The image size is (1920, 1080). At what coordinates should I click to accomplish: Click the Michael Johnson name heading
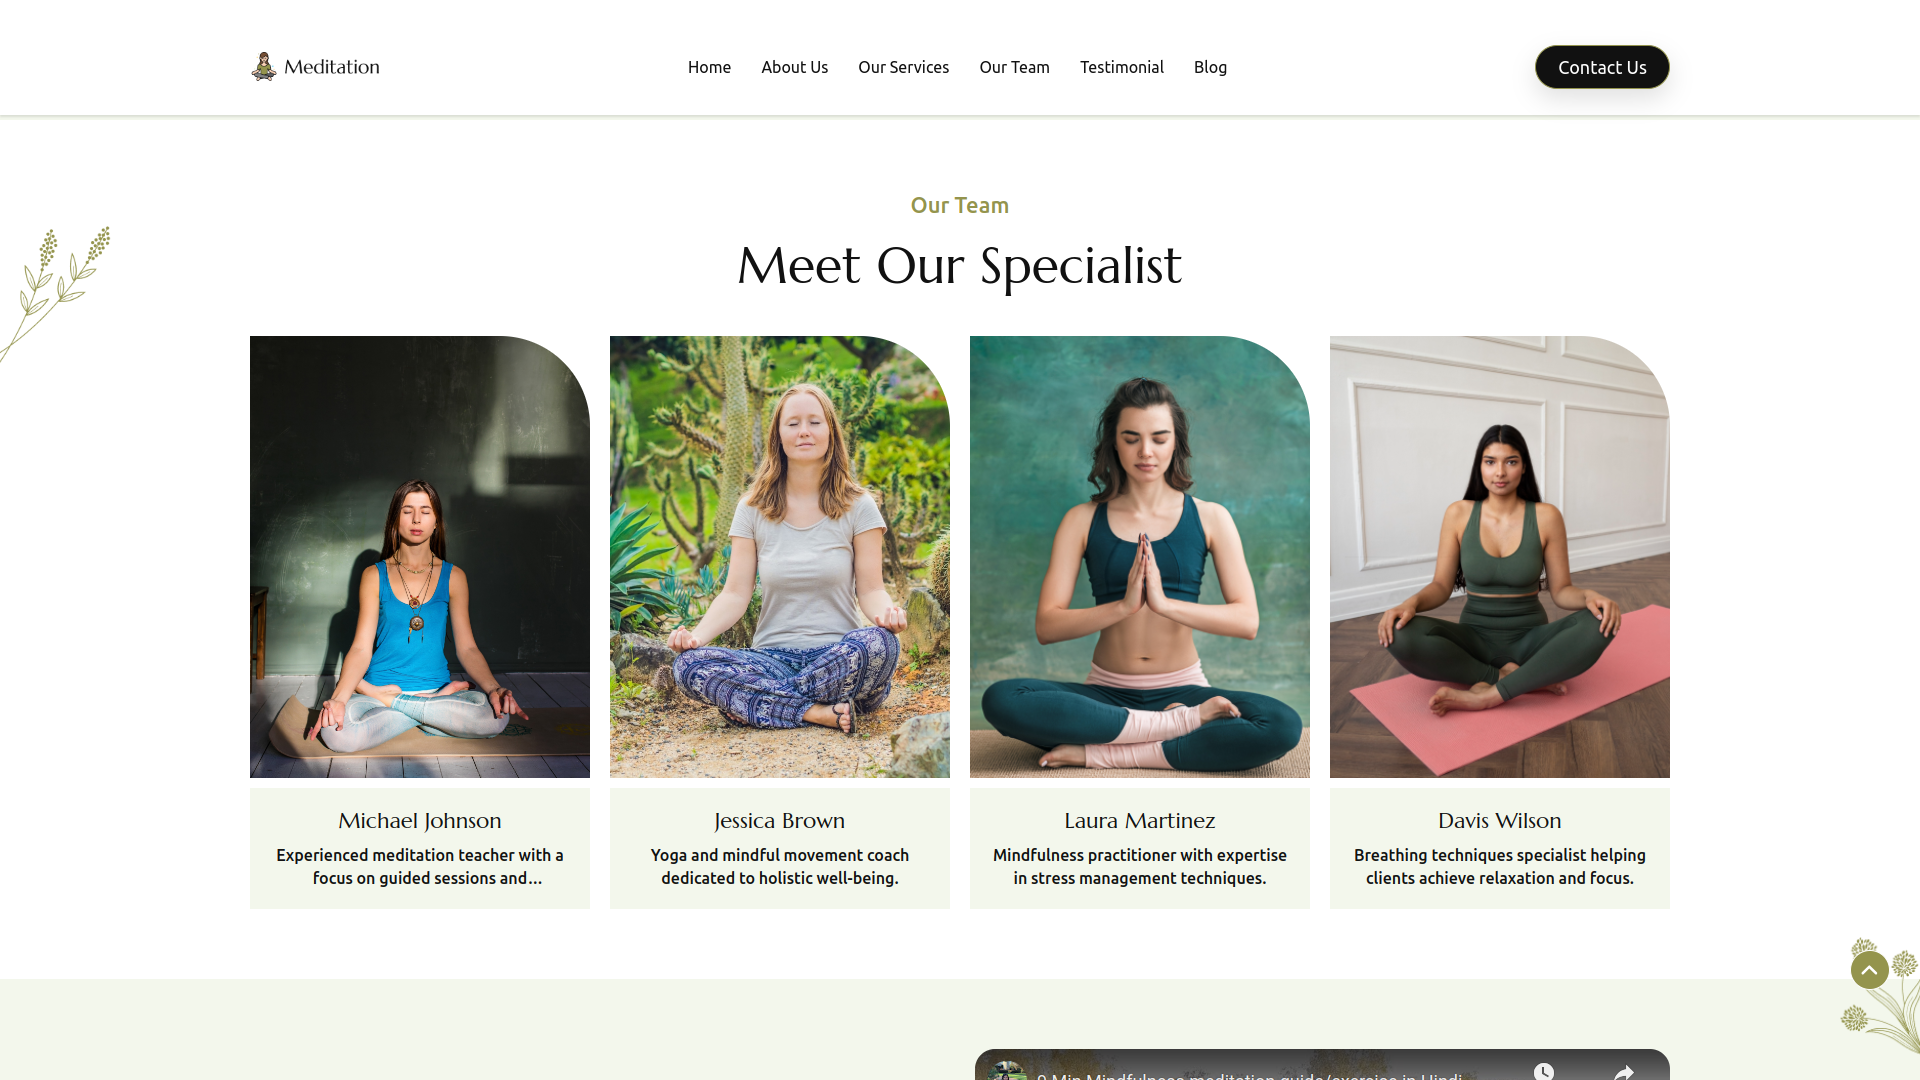click(420, 821)
